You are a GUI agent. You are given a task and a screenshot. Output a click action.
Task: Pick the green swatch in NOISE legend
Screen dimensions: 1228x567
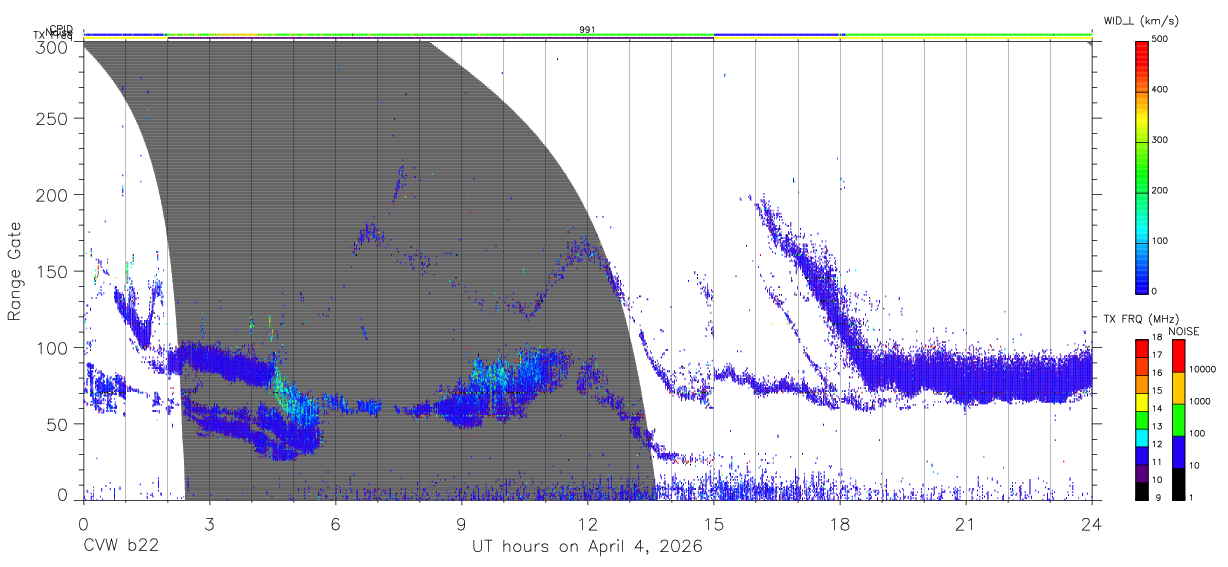pyautogui.click(x=1178, y=419)
